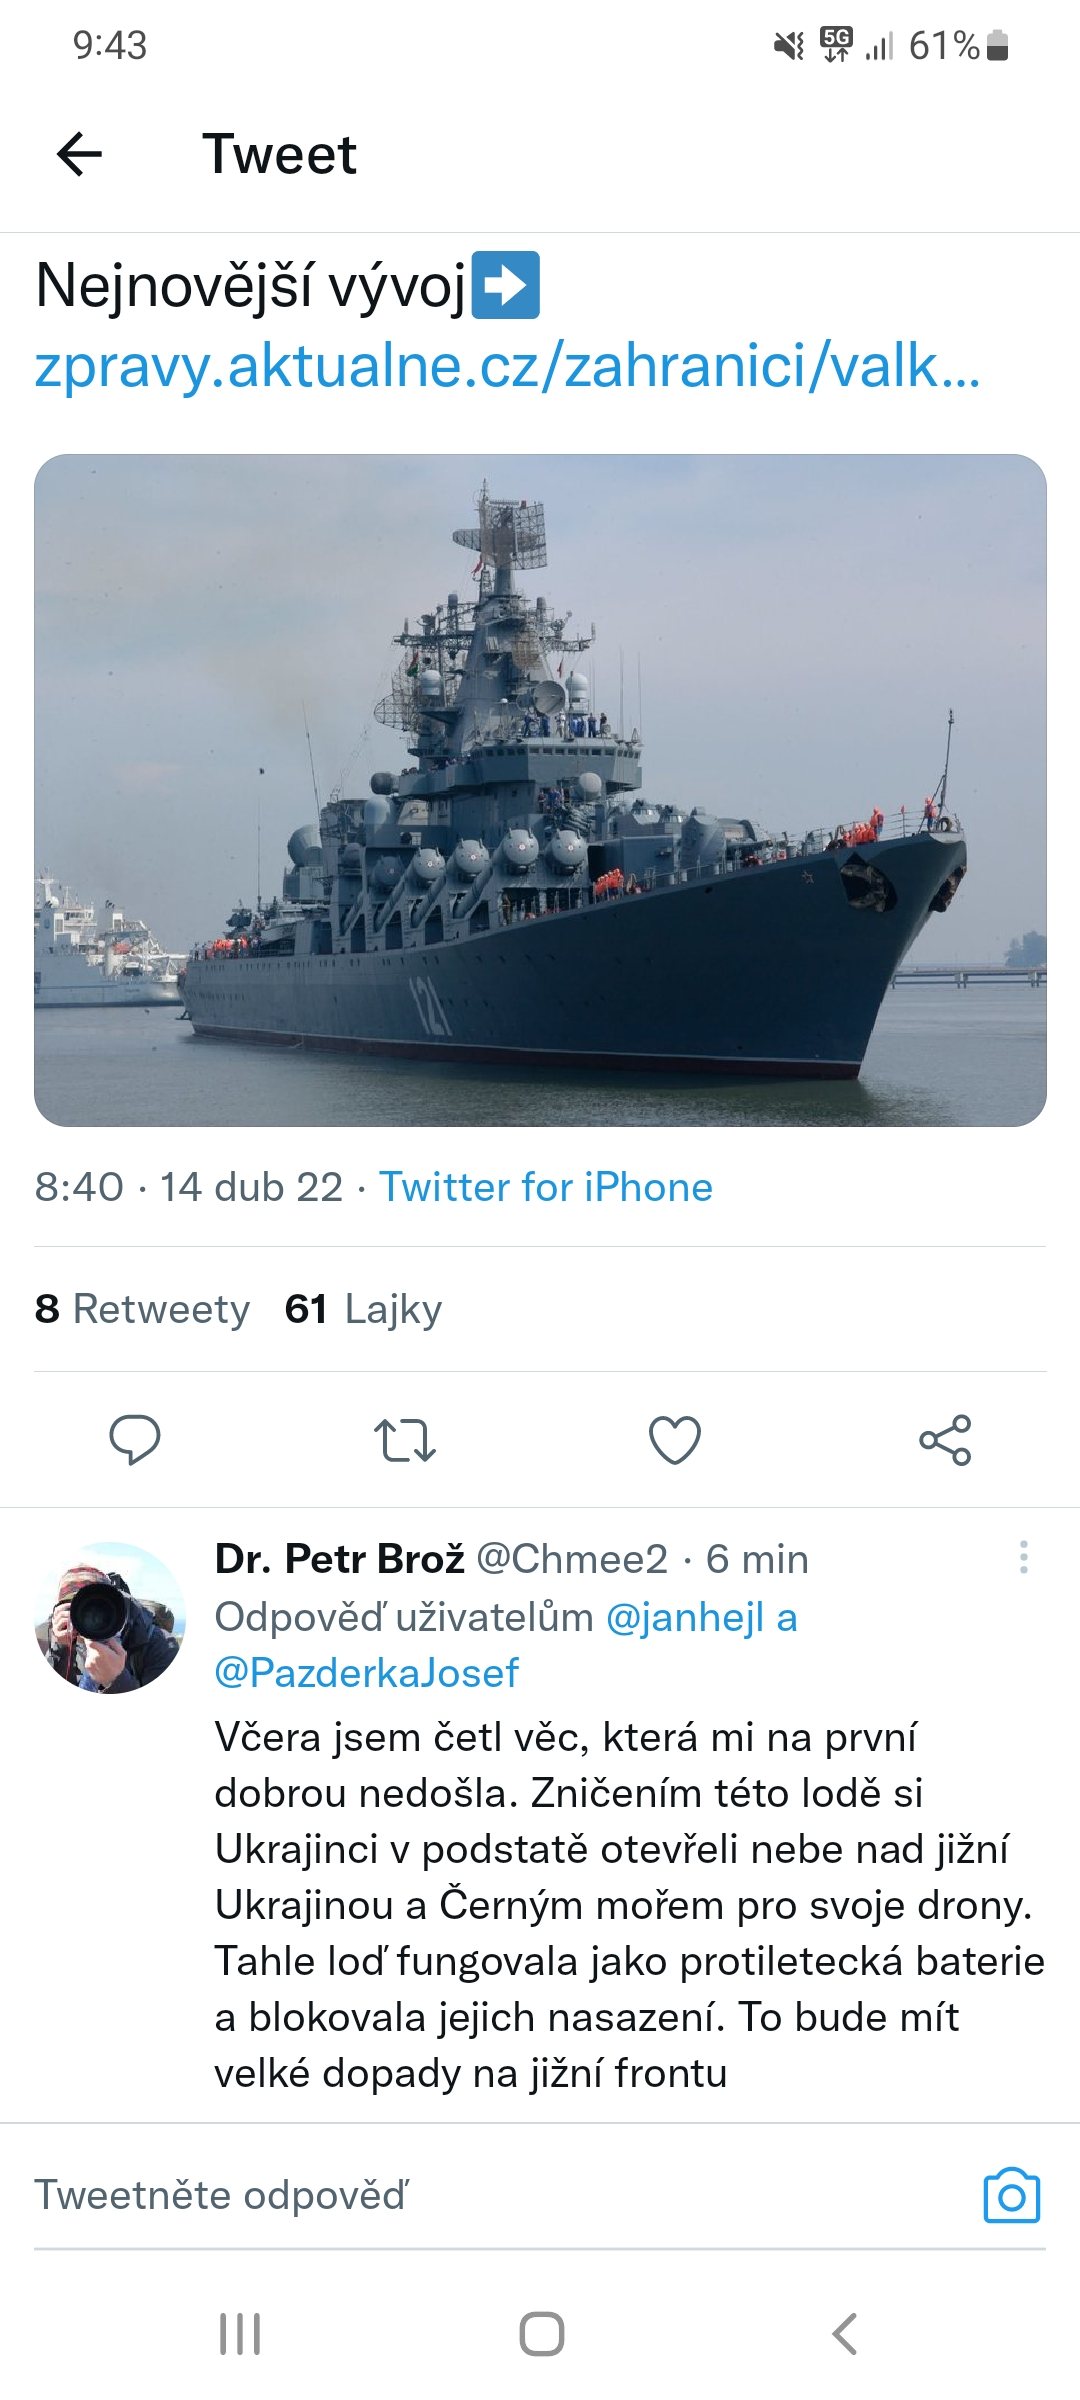The image size is (1080, 2400).
Task: Open the camera icon in the reply bar
Action: click(x=1011, y=2196)
